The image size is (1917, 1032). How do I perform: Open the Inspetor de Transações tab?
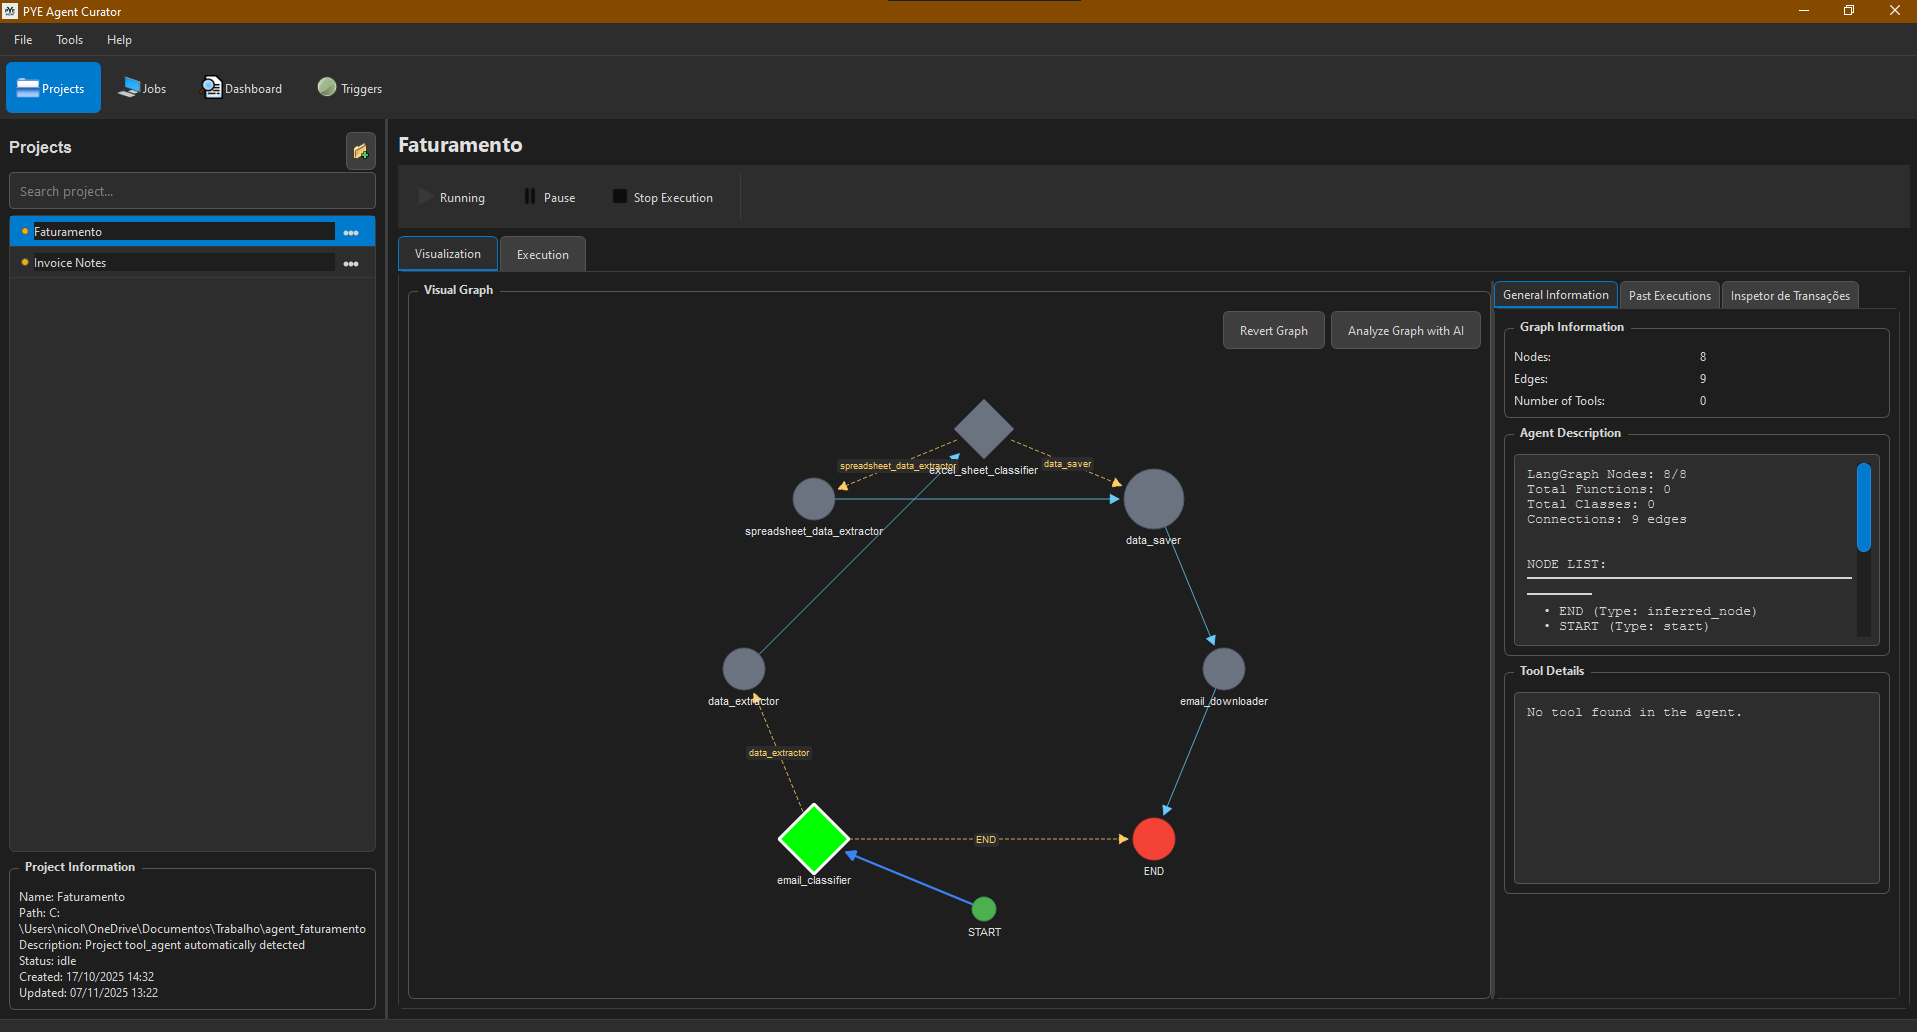1789,295
